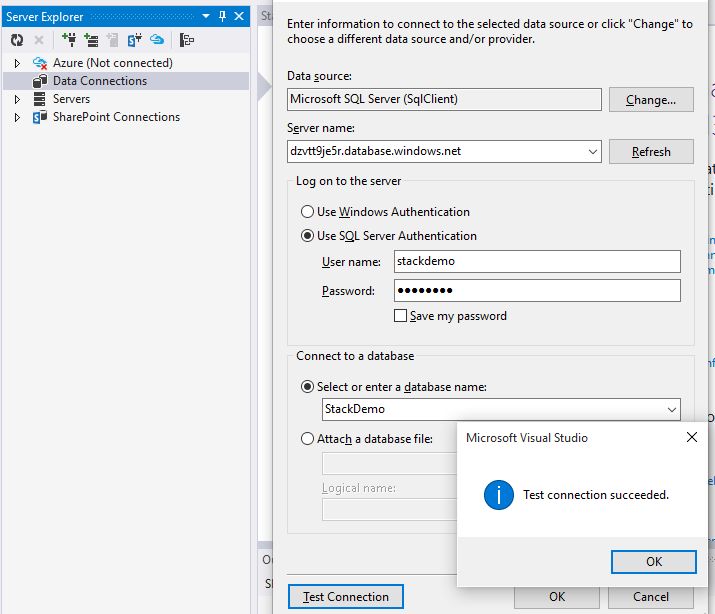Click the Refresh server list button
715x614 pixels.
pyautogui.click(x=651, y=151)
